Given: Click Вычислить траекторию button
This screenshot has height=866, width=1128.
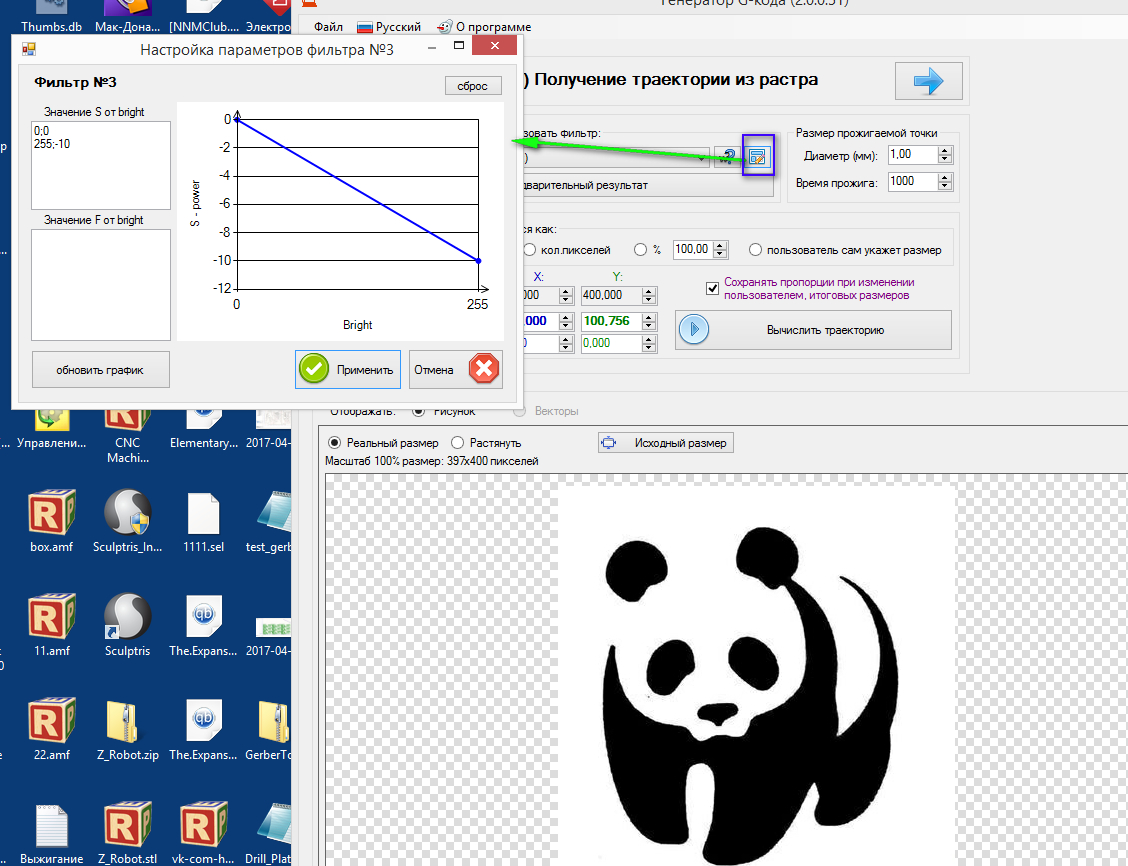Looking at the screenshot, I should pos(813,330).
